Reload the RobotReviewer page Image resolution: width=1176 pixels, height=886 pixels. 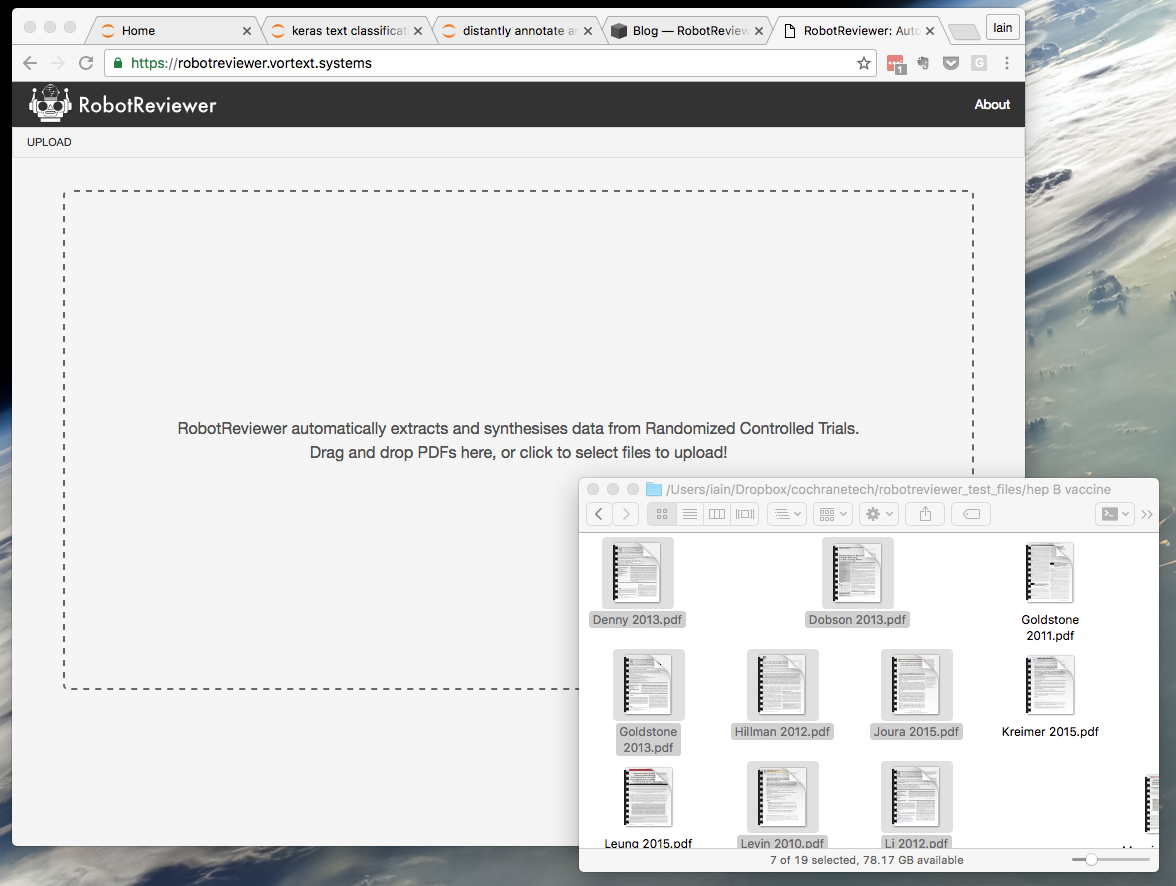pos(86,63)
